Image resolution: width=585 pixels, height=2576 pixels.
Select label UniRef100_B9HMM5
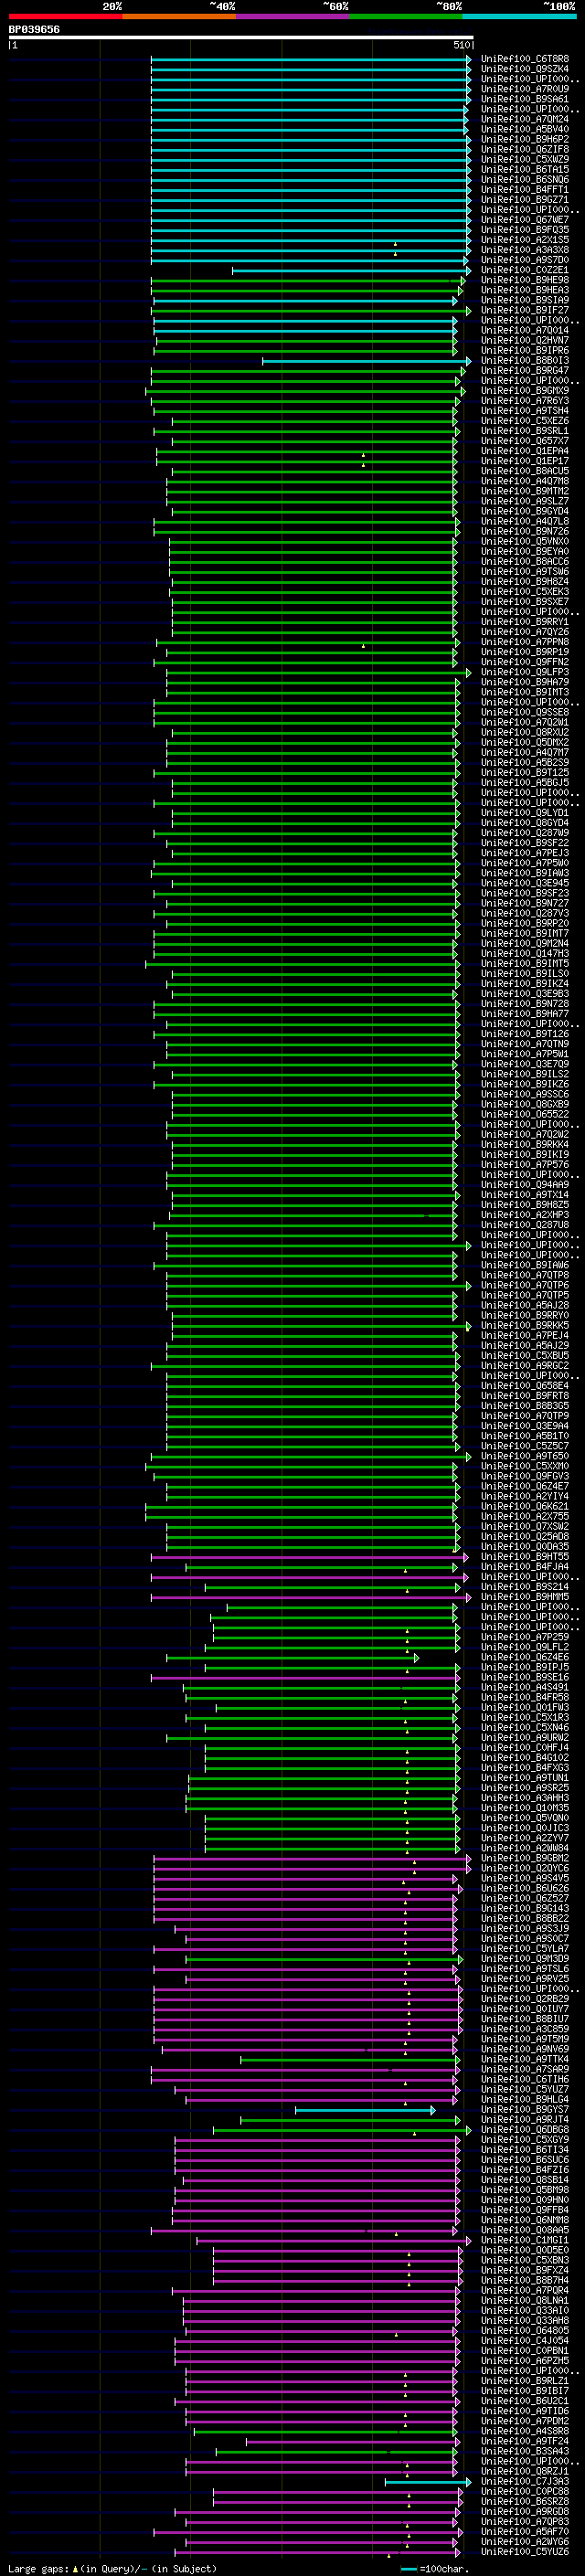click(525, 1597)
